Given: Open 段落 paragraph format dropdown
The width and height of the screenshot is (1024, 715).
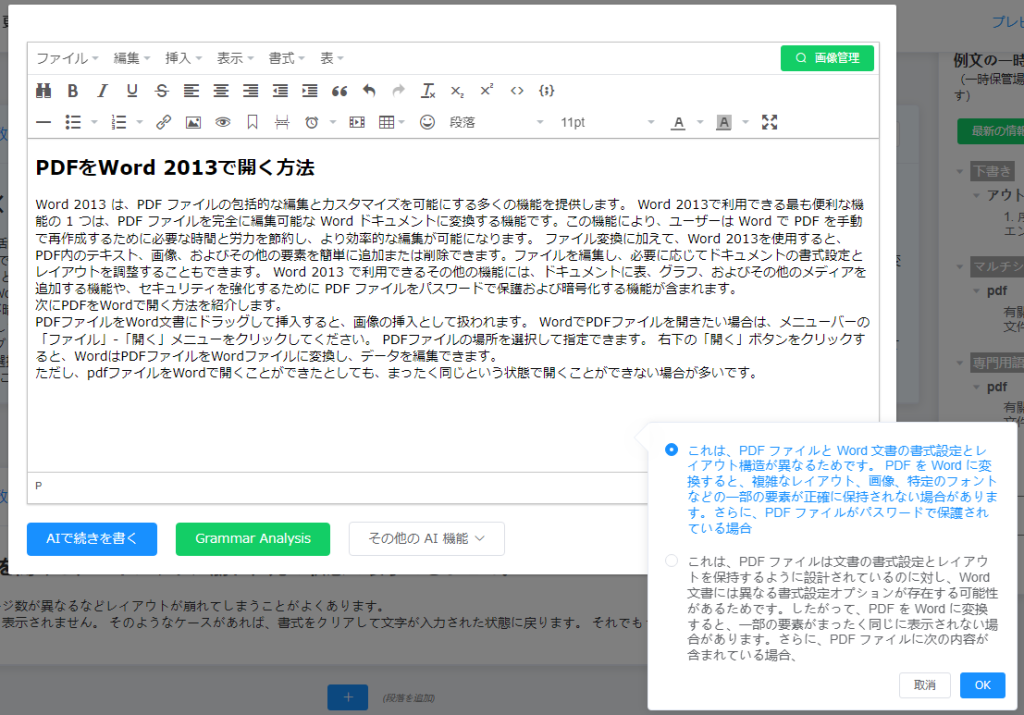Looking at the screenshot, I should point(496,122).
